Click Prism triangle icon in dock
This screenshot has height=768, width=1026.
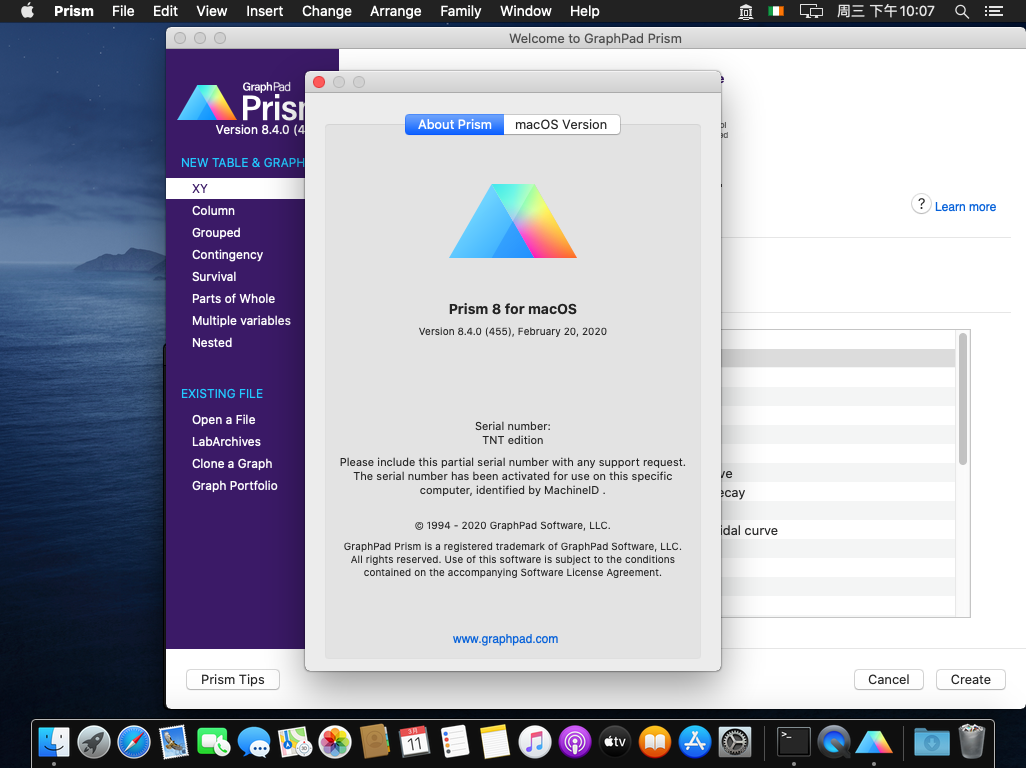874,742
